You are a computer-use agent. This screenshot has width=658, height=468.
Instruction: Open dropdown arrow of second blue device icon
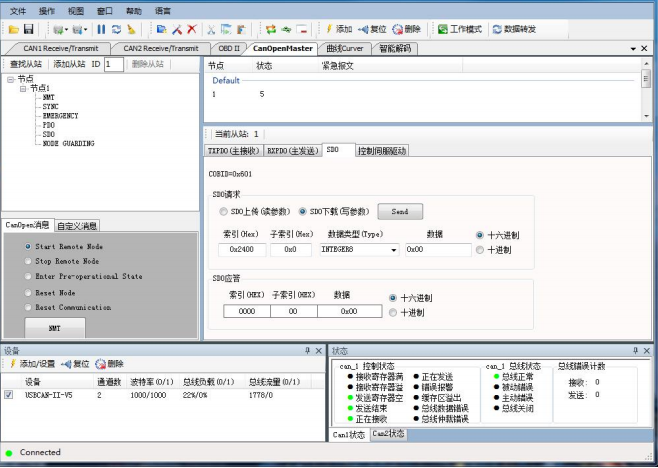click(85, 29)
